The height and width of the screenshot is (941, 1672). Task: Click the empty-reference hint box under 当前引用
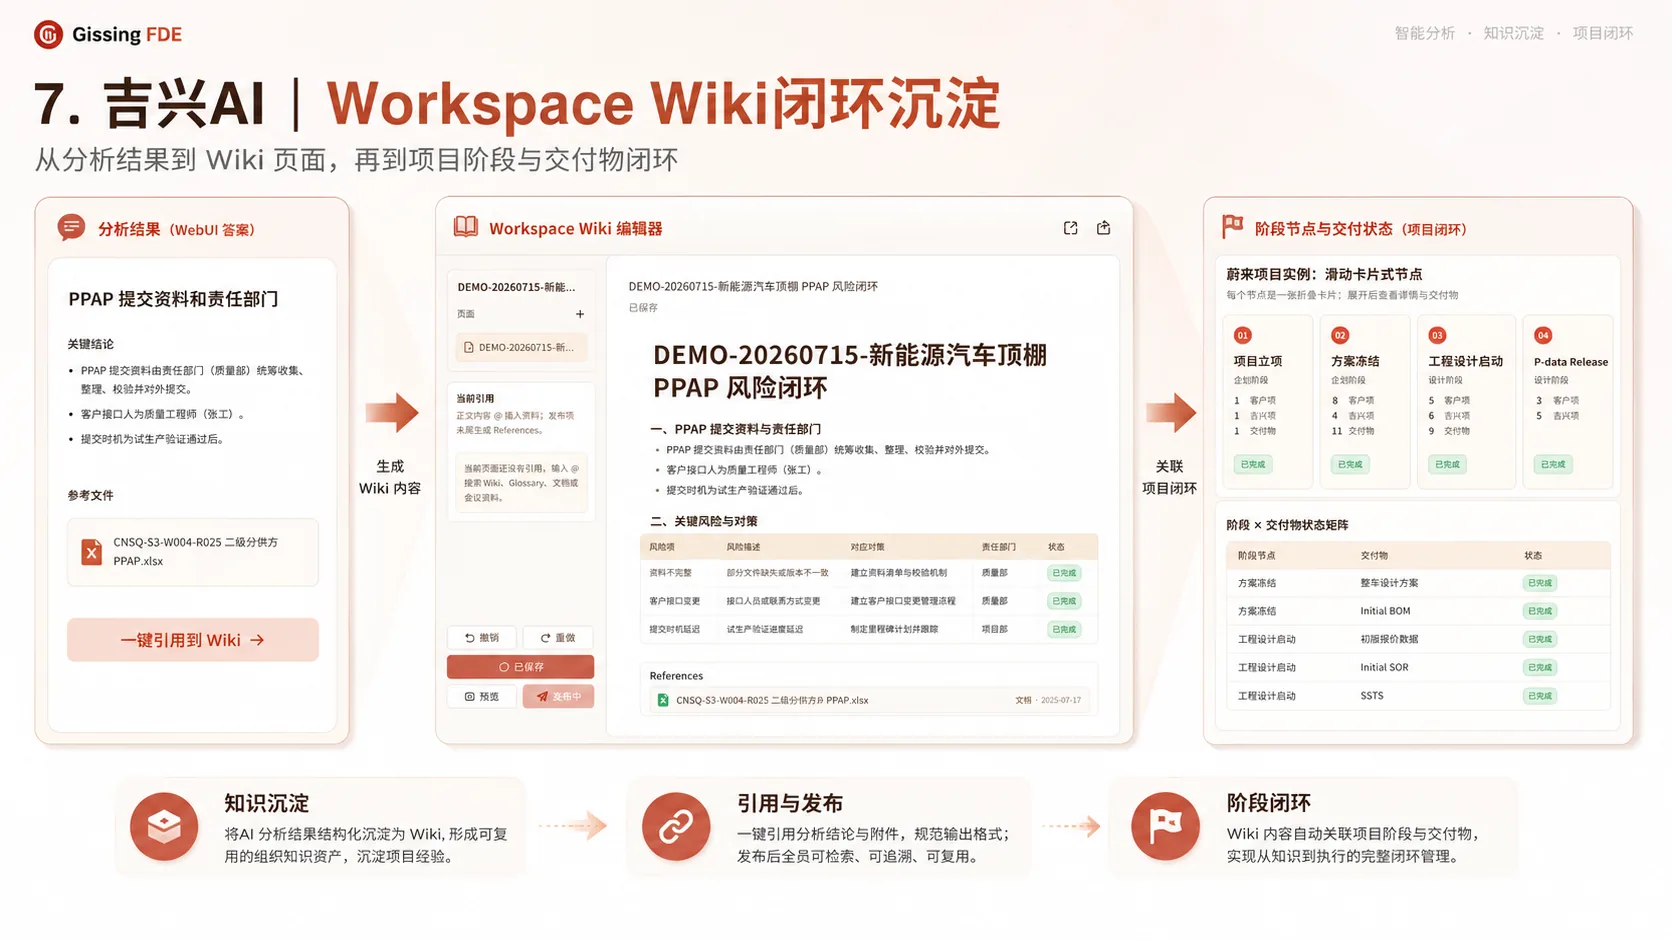pos(521,483)
